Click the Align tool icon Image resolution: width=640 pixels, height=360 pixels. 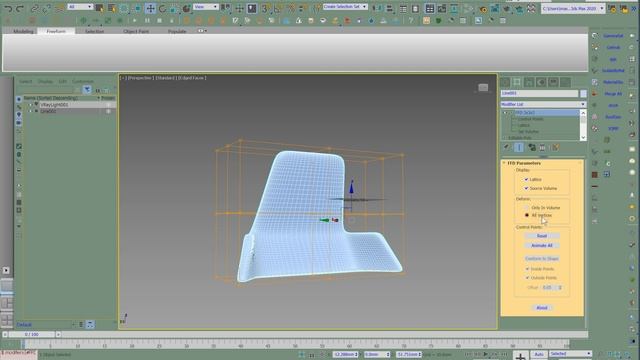point(390,8)
